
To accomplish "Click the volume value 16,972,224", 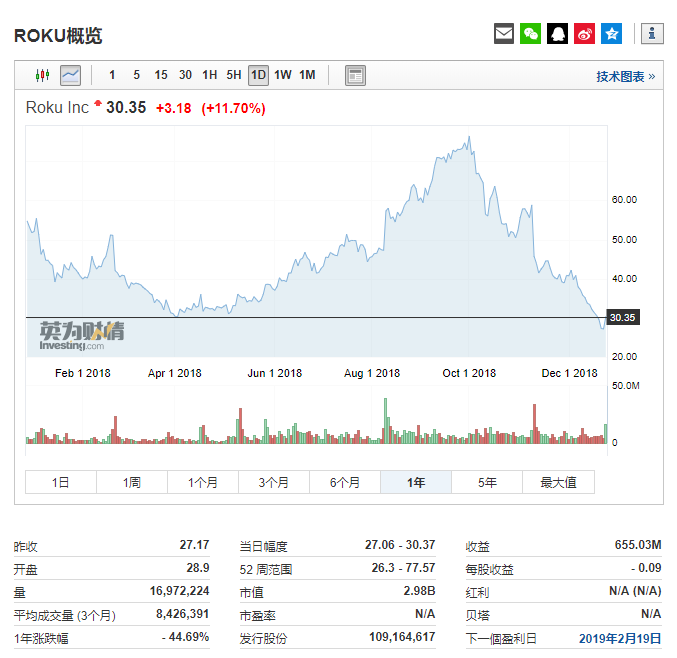I will coord(179,591).
